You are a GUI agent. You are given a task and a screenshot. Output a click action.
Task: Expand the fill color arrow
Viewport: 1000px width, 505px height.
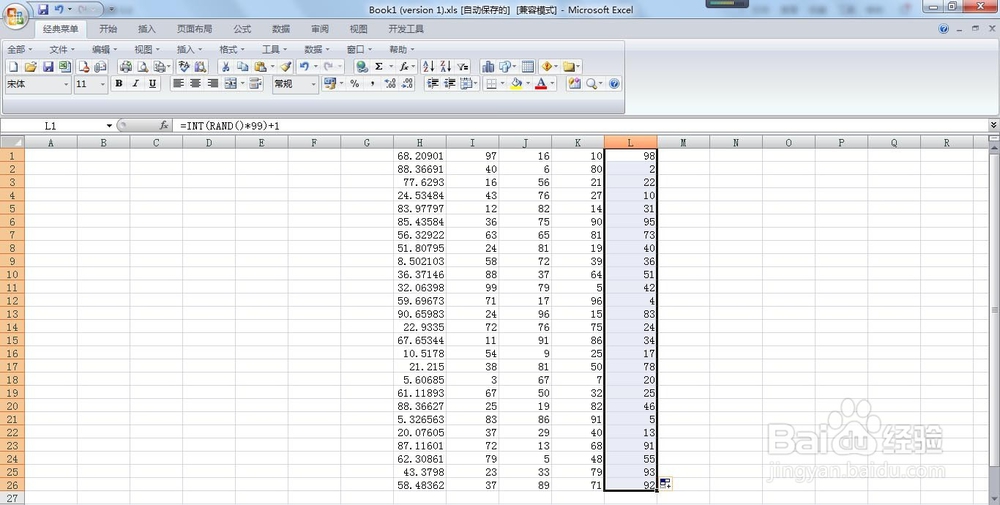528,84
